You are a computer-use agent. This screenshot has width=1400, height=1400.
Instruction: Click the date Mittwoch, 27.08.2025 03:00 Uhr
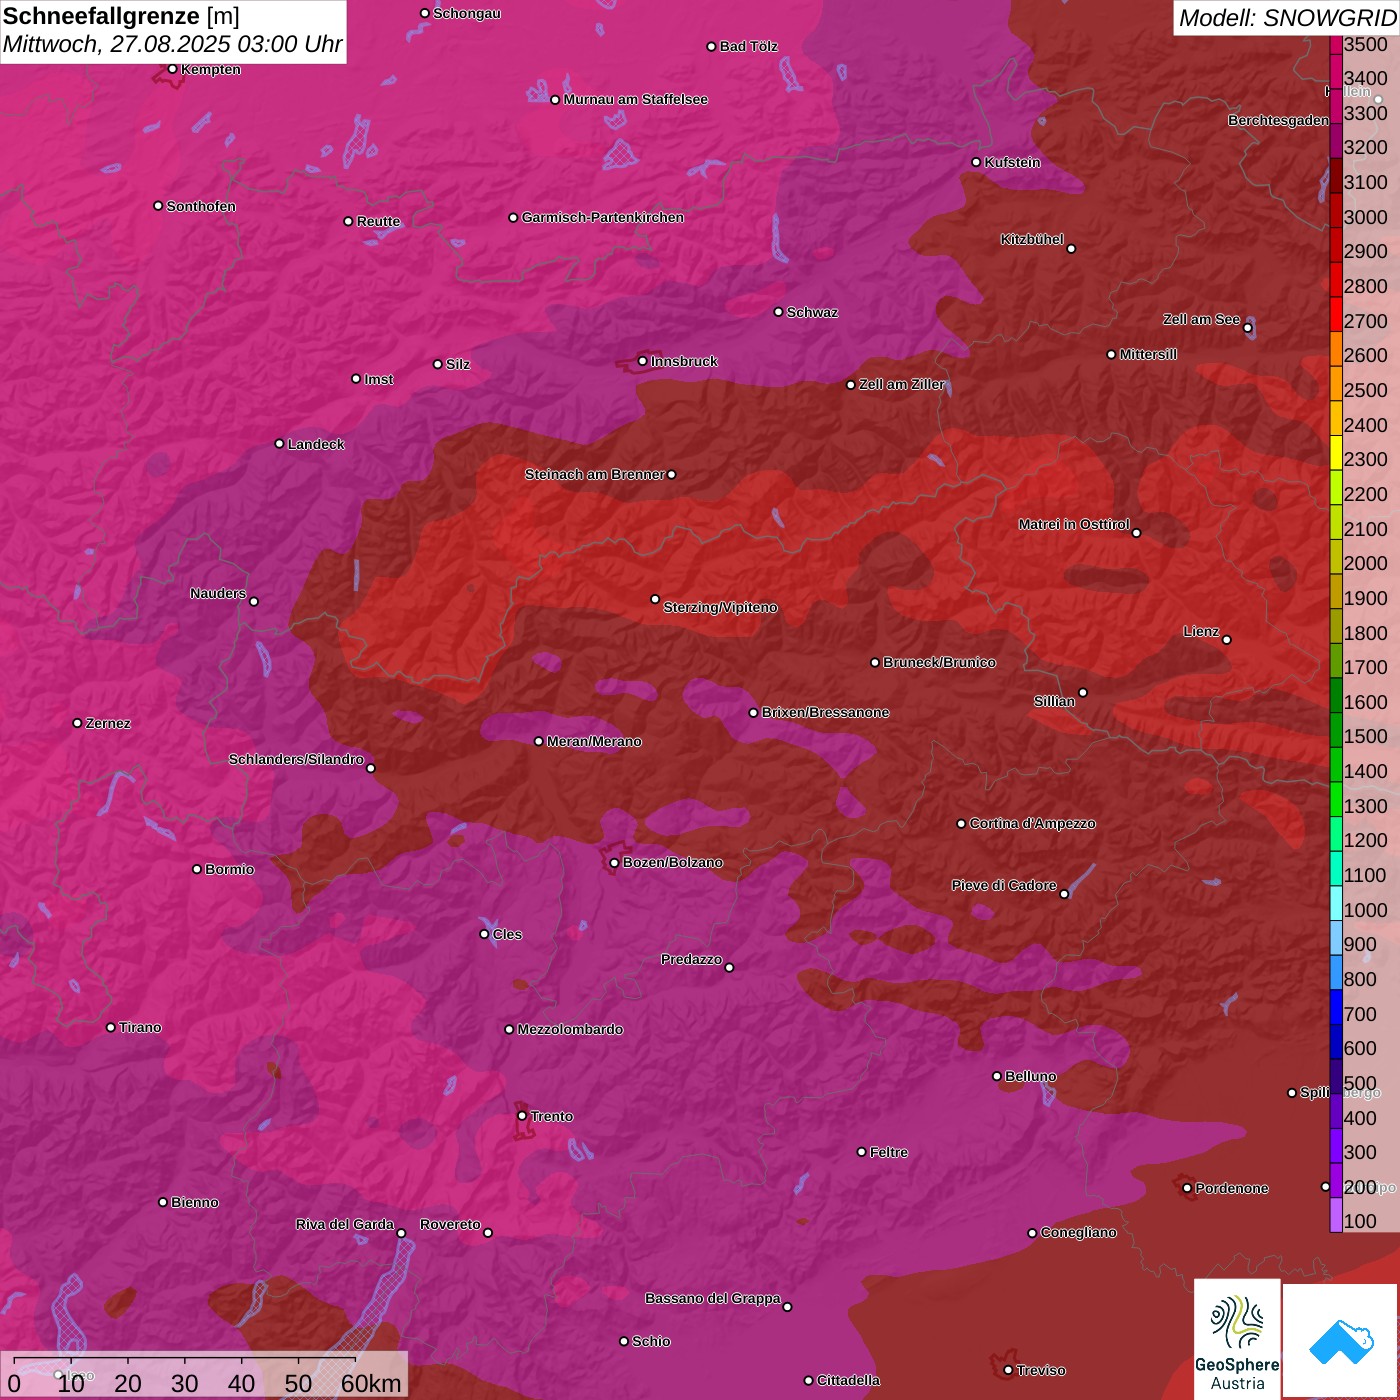click(x=172, y=45)
